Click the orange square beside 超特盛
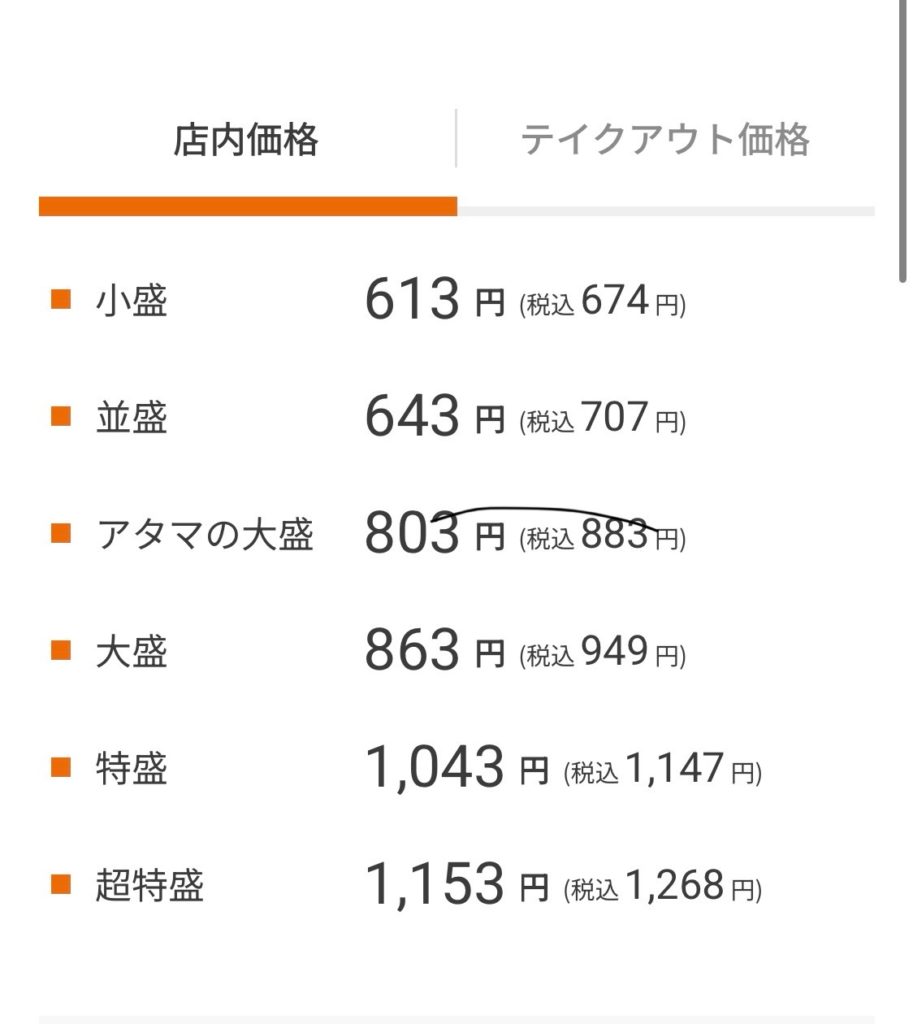The image size is (913, 1024). tap(61, 885)
